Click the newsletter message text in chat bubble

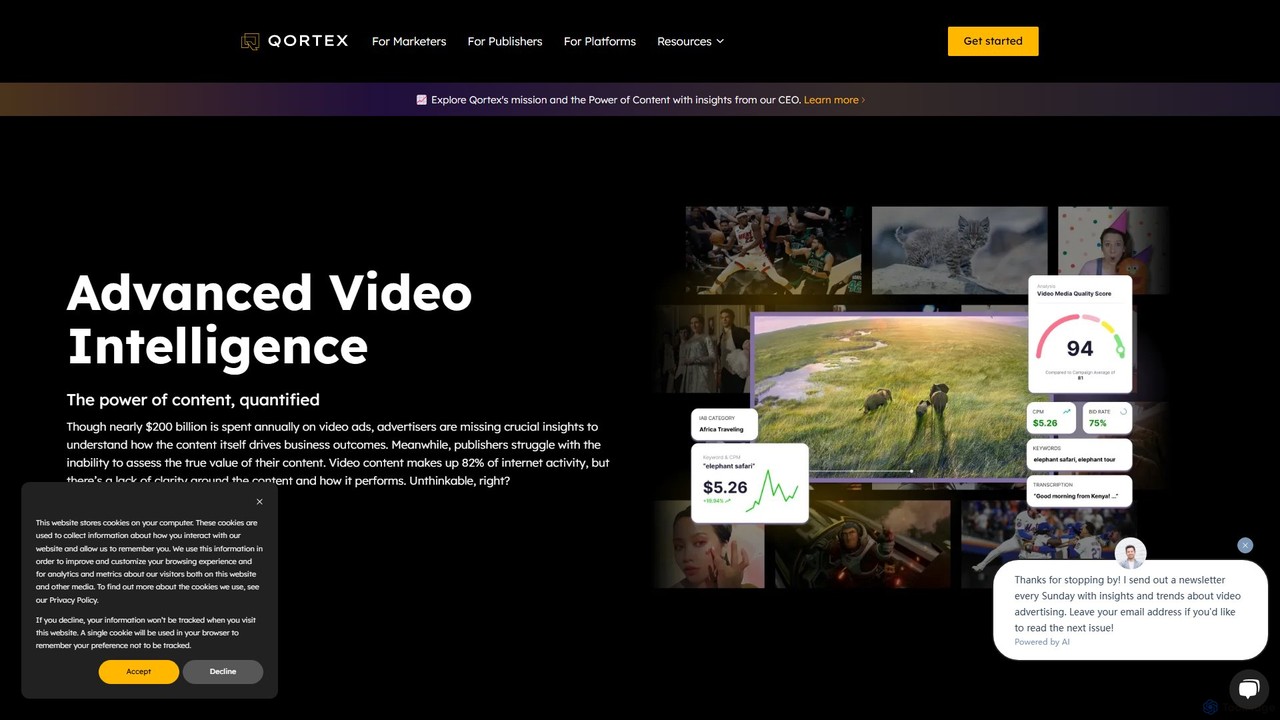pyautogui.click(x=1128, y=604)
